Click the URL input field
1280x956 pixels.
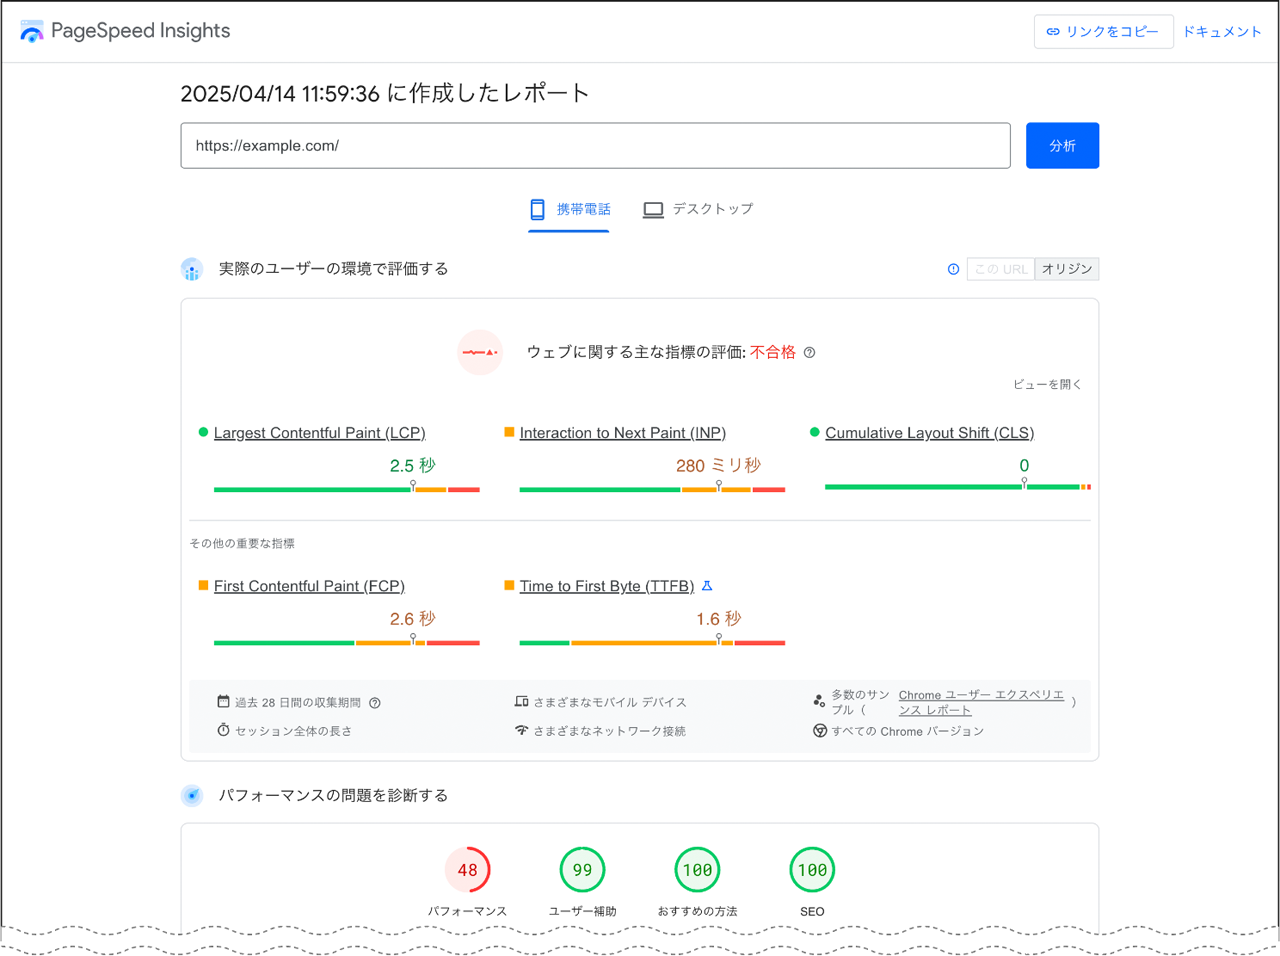595,146
